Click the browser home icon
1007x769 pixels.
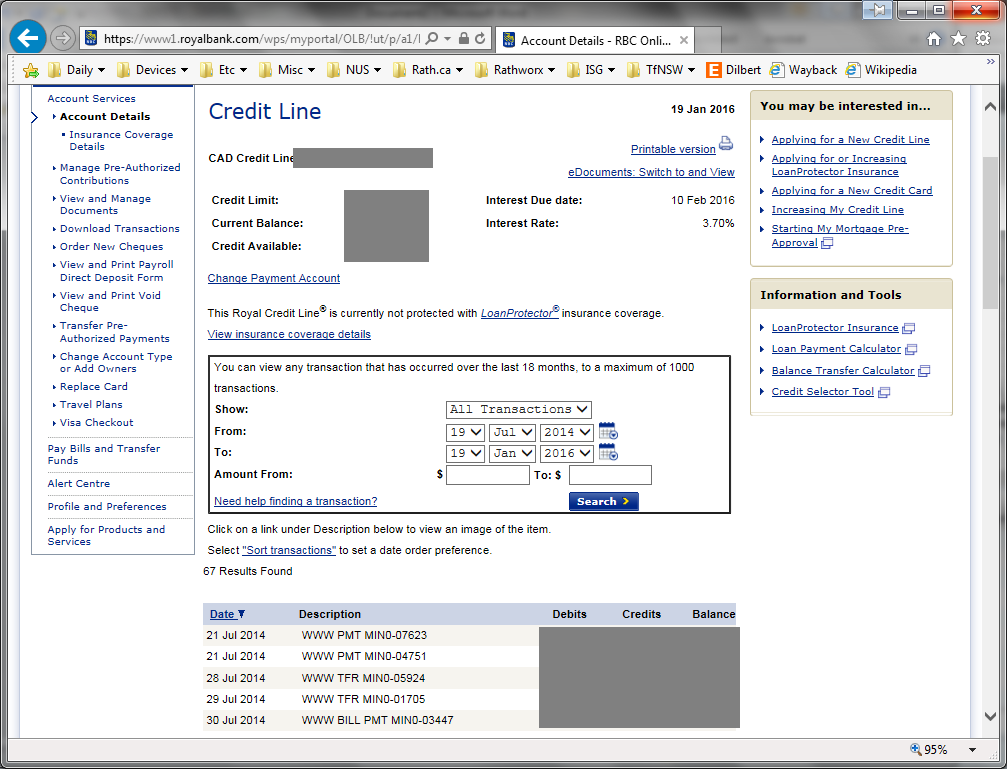point(934,39)
